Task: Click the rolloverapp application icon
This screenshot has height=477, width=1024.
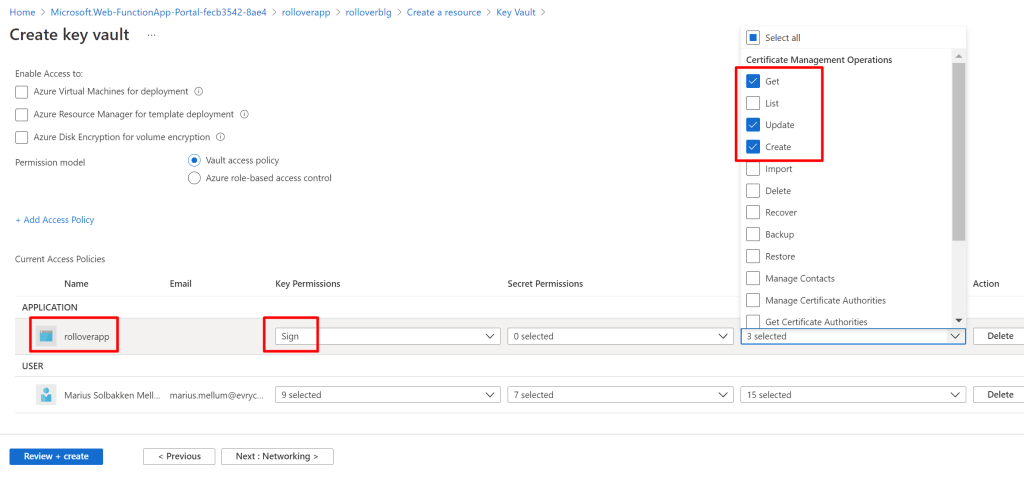Action: click(x=46, y=336)
